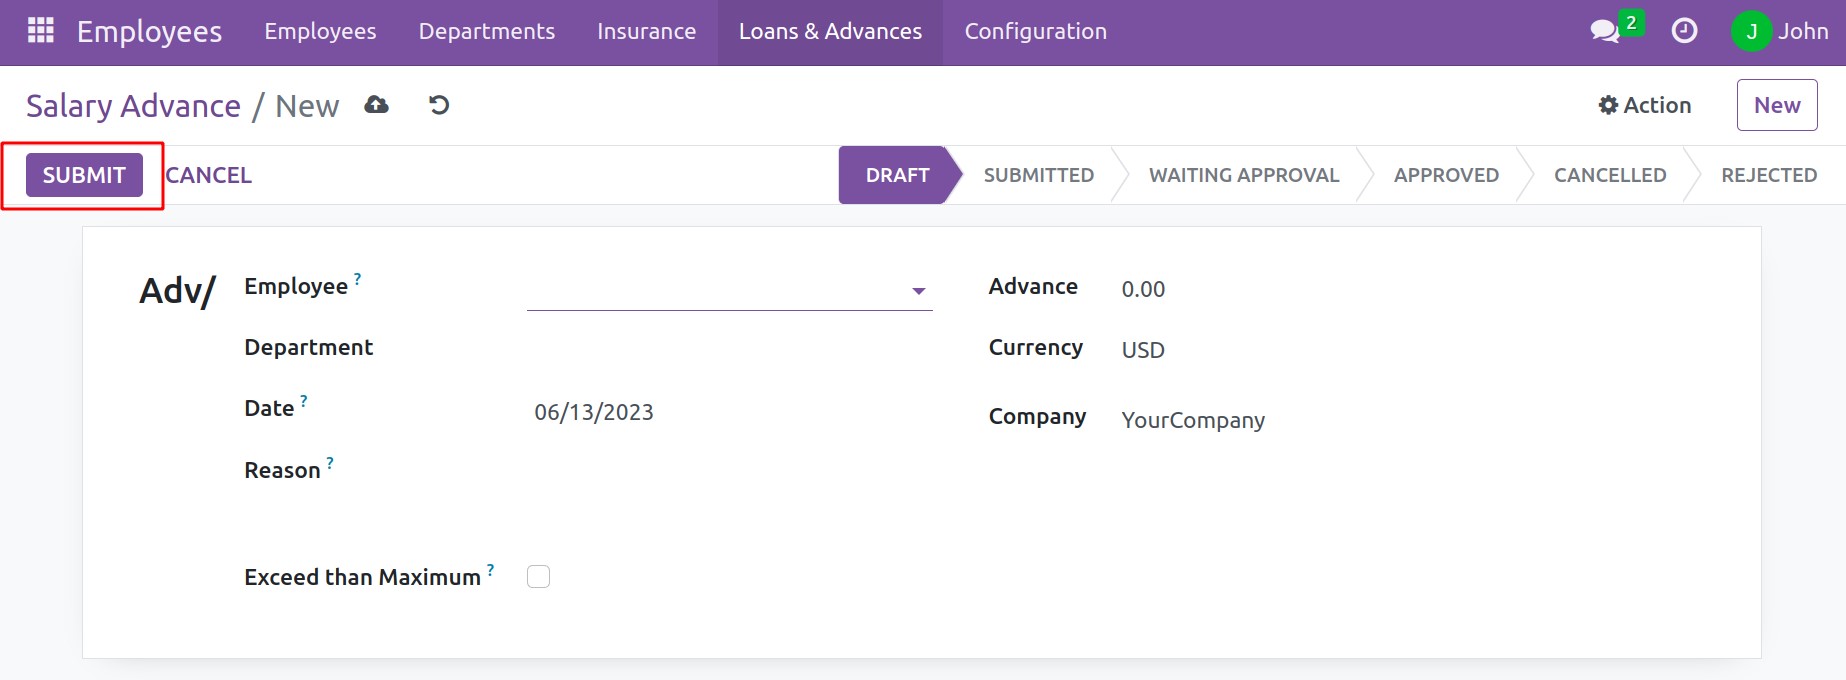Open the Action gear menu
This screenshot has width=1846, height=680.
1643,104
